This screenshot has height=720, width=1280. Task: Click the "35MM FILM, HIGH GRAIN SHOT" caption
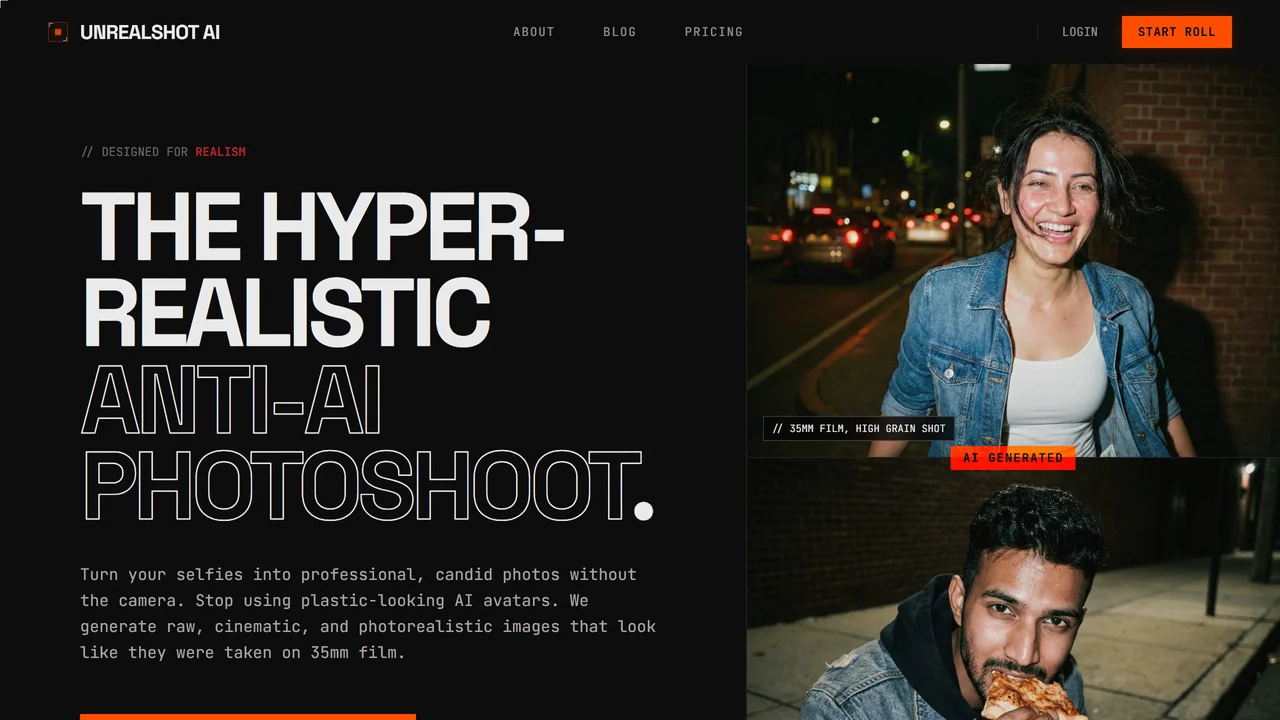coord(859,429)
